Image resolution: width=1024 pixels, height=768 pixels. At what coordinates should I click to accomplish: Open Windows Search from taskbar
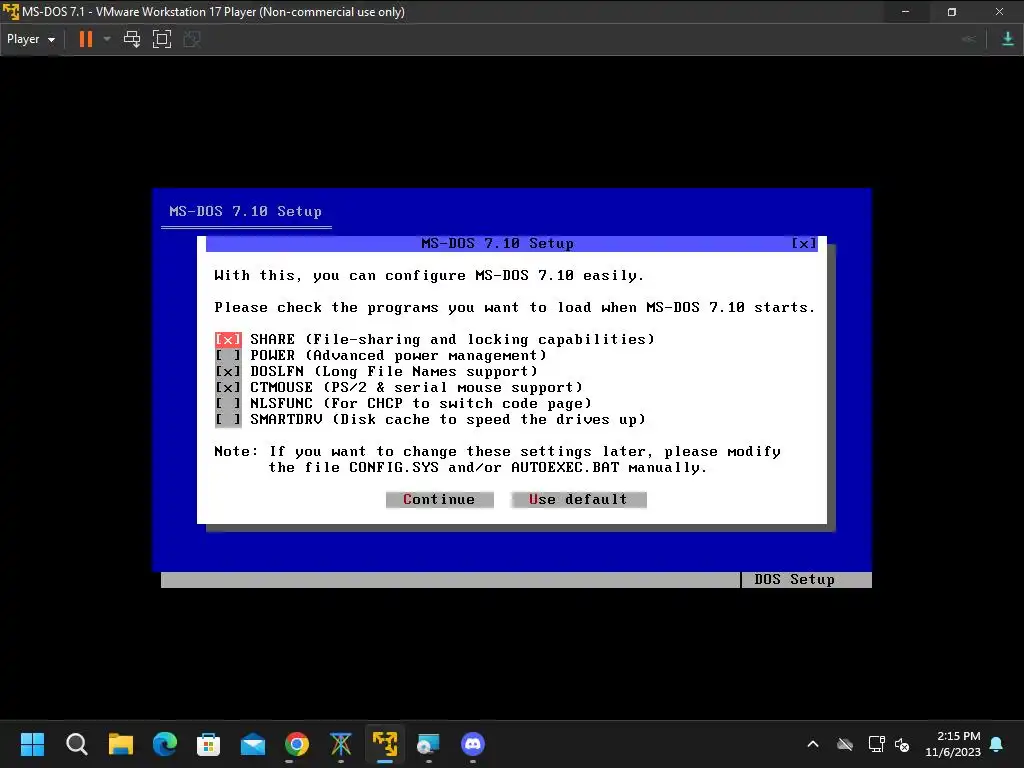pos(76,744)
